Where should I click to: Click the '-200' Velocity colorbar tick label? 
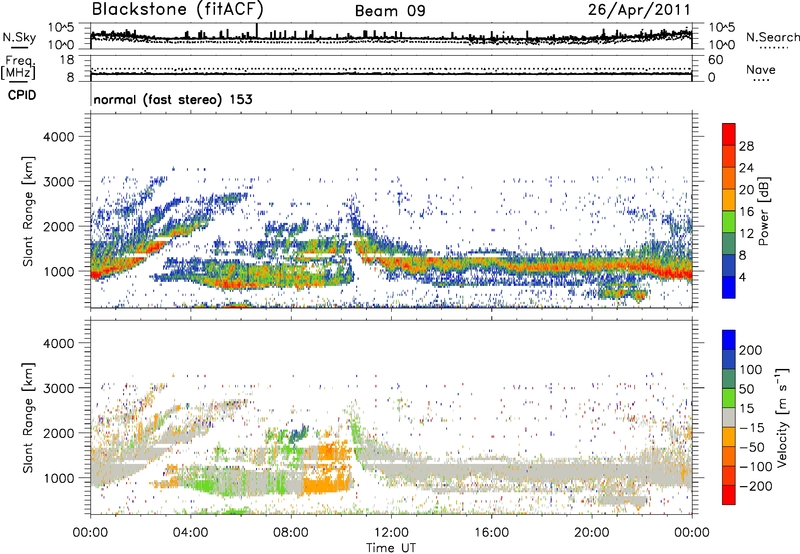[x=756, y=486]
